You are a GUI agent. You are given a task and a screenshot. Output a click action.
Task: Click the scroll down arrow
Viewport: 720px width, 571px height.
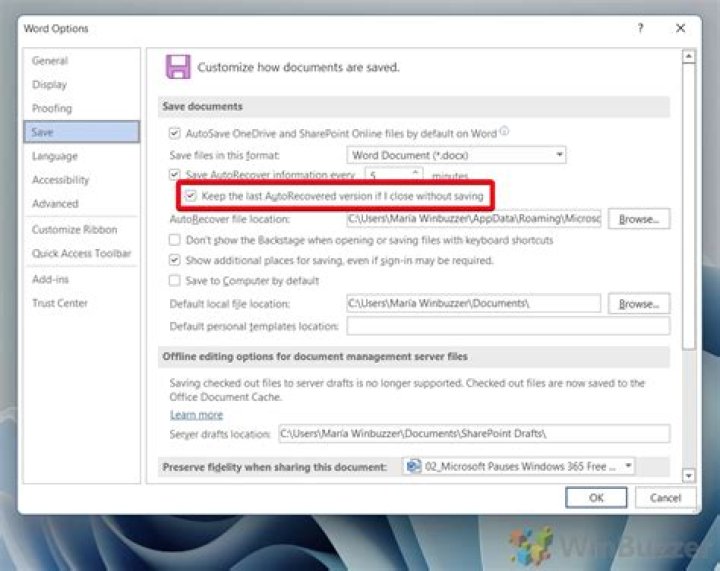(x=688, y=476)
